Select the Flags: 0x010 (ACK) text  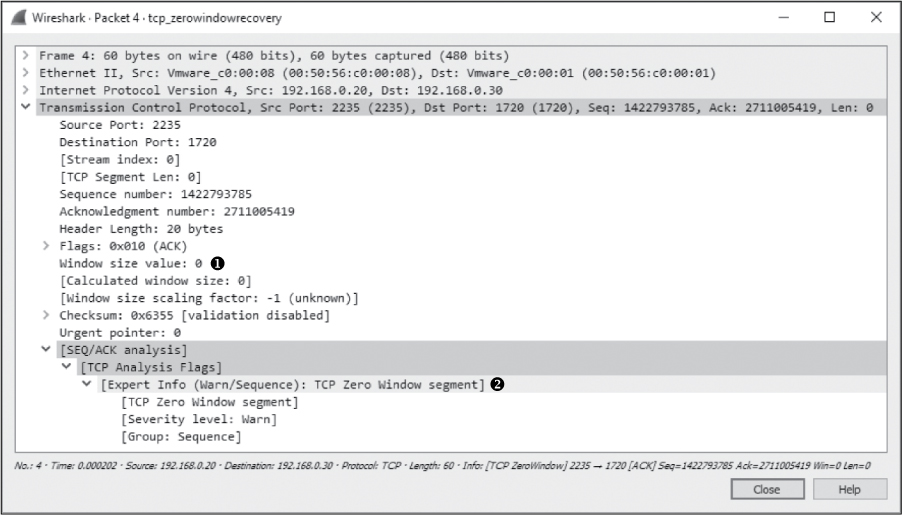tap(123, 246)
